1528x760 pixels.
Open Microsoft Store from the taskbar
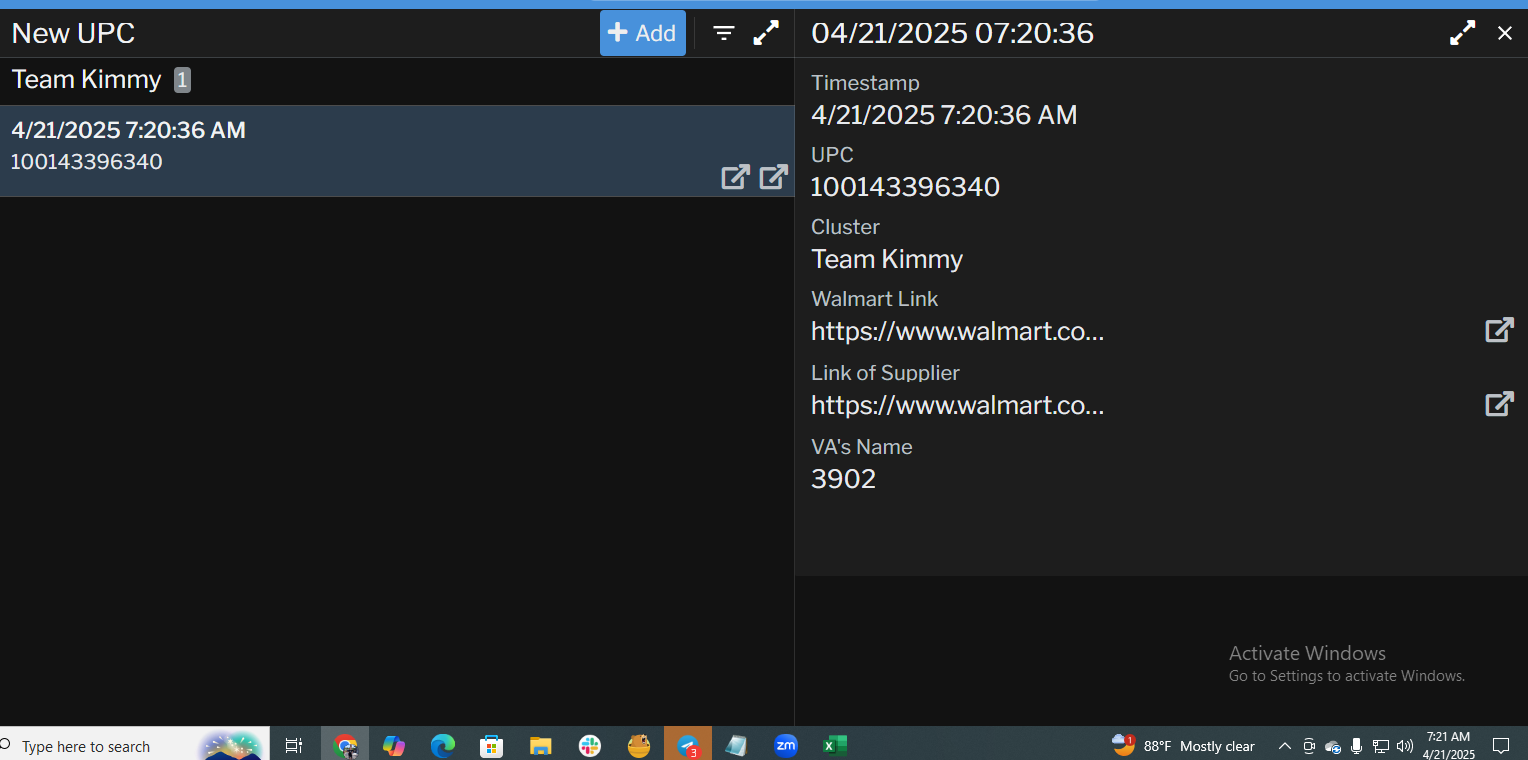click(491, 745)
